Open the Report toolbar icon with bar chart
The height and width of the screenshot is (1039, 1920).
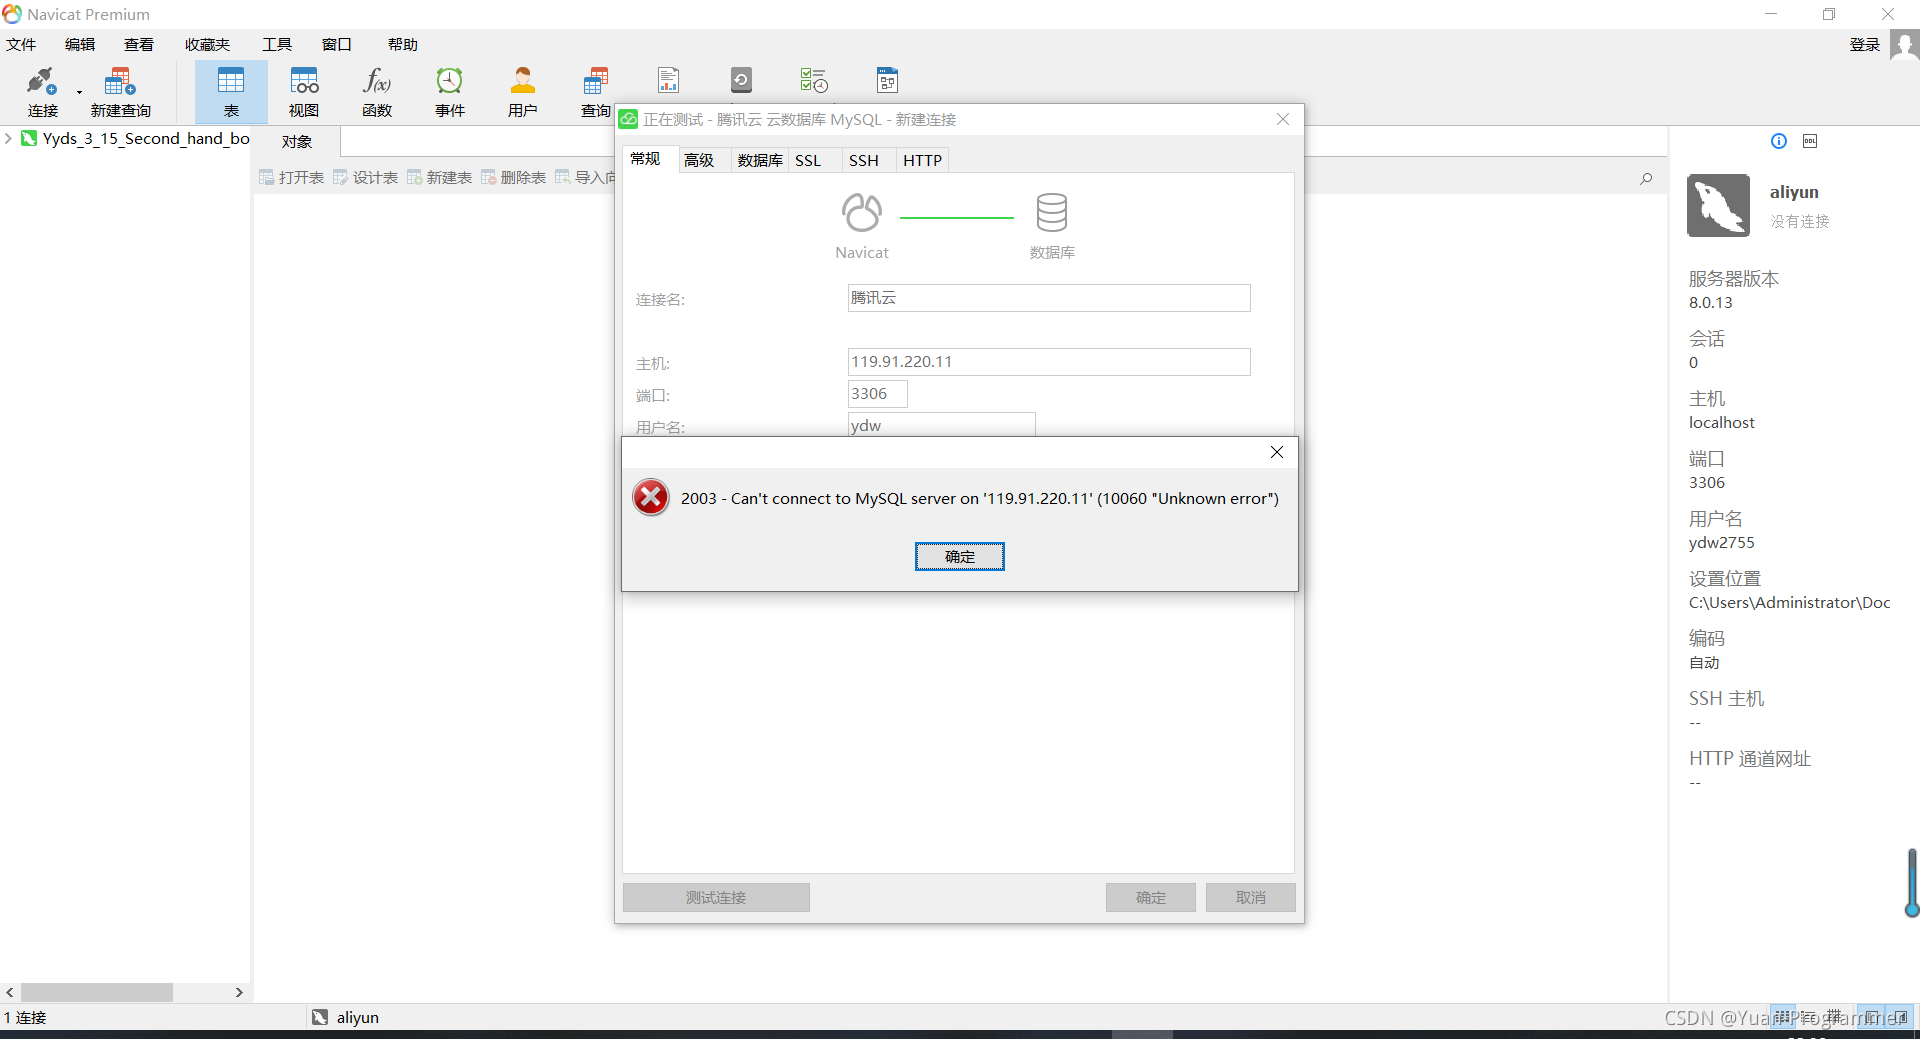pos(669,80)
